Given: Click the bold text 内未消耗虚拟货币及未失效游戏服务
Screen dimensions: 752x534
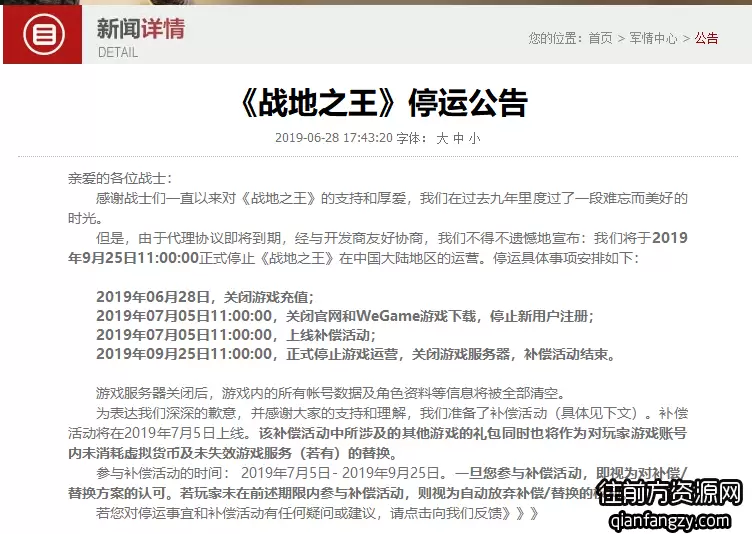Looking at the screenshot, I should pyautogui.click(x=180, y=453).
